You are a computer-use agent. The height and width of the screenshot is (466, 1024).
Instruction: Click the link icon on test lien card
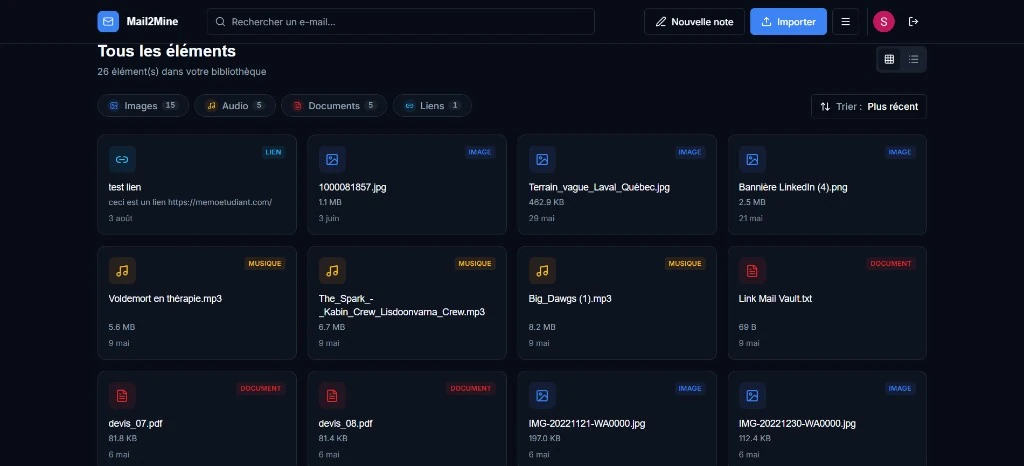point(122,159)
